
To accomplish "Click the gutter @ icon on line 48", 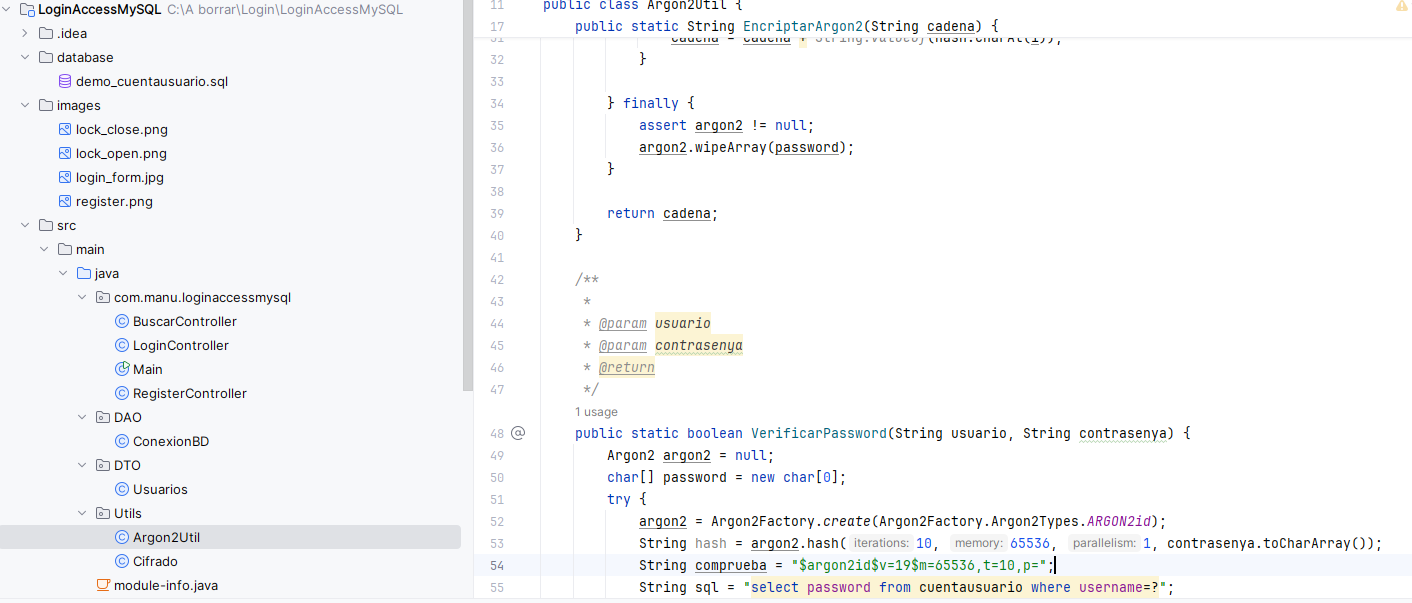I will click(518, 433).
